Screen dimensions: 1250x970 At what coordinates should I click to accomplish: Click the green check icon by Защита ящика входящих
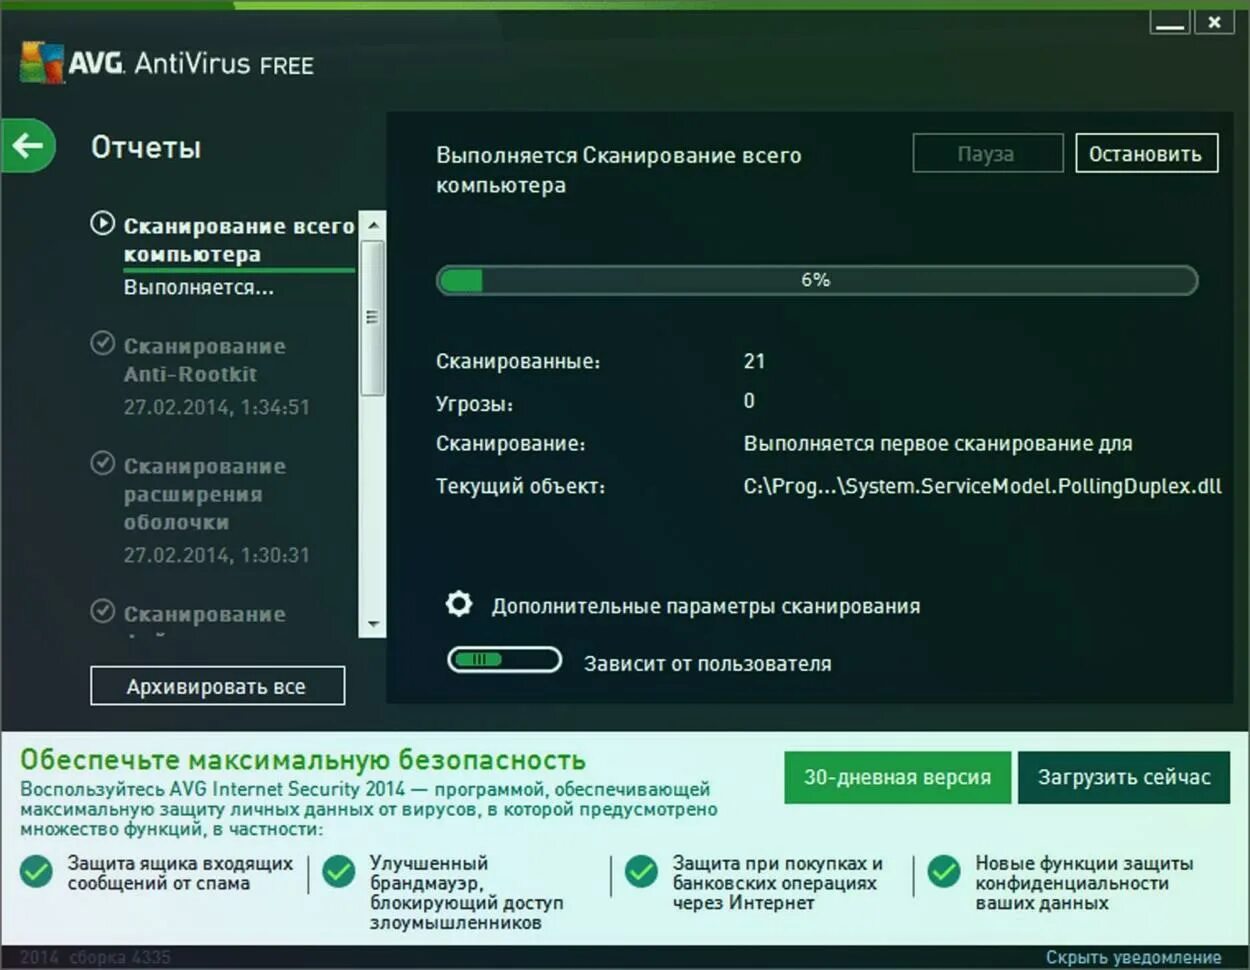pos(37,872)
